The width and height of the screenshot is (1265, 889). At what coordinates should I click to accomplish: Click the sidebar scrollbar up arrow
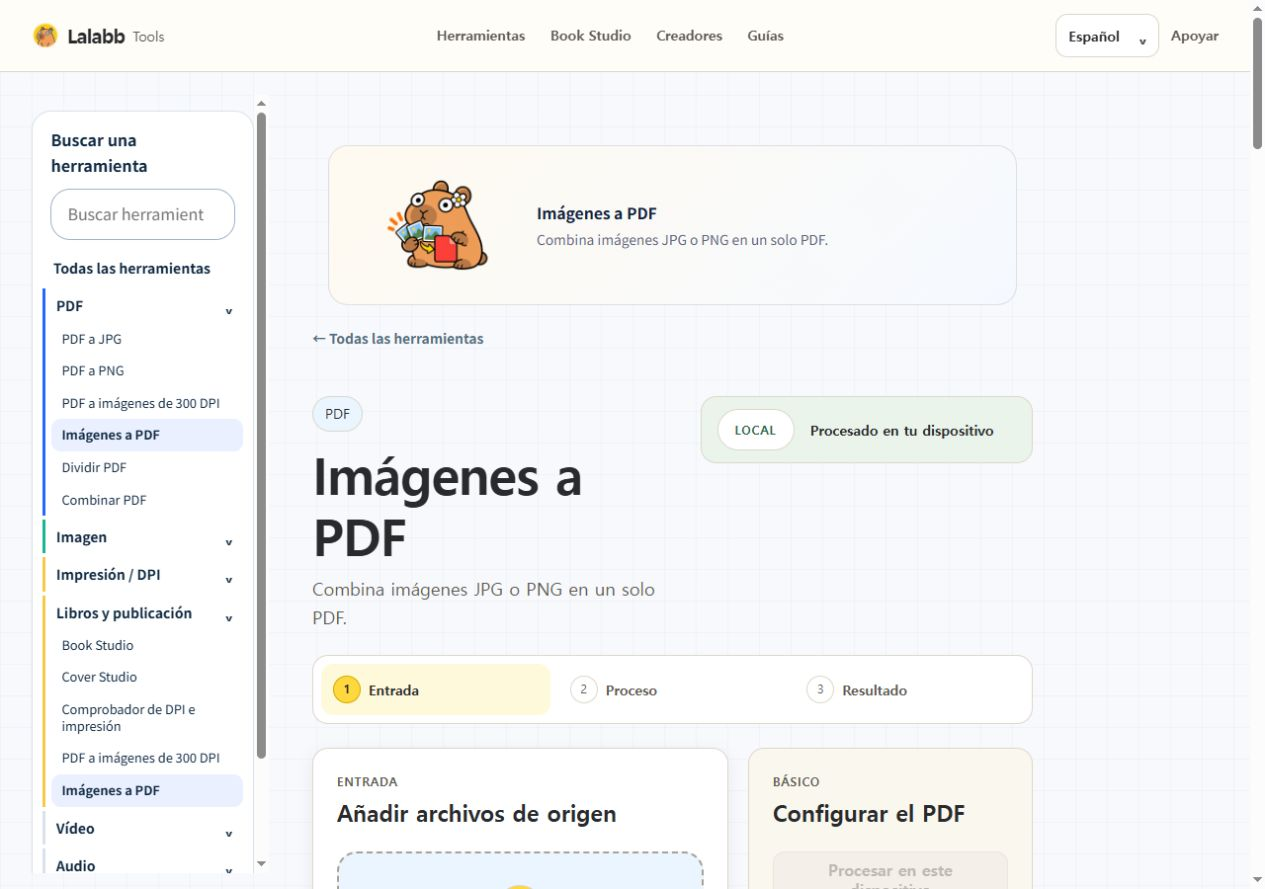262,102
